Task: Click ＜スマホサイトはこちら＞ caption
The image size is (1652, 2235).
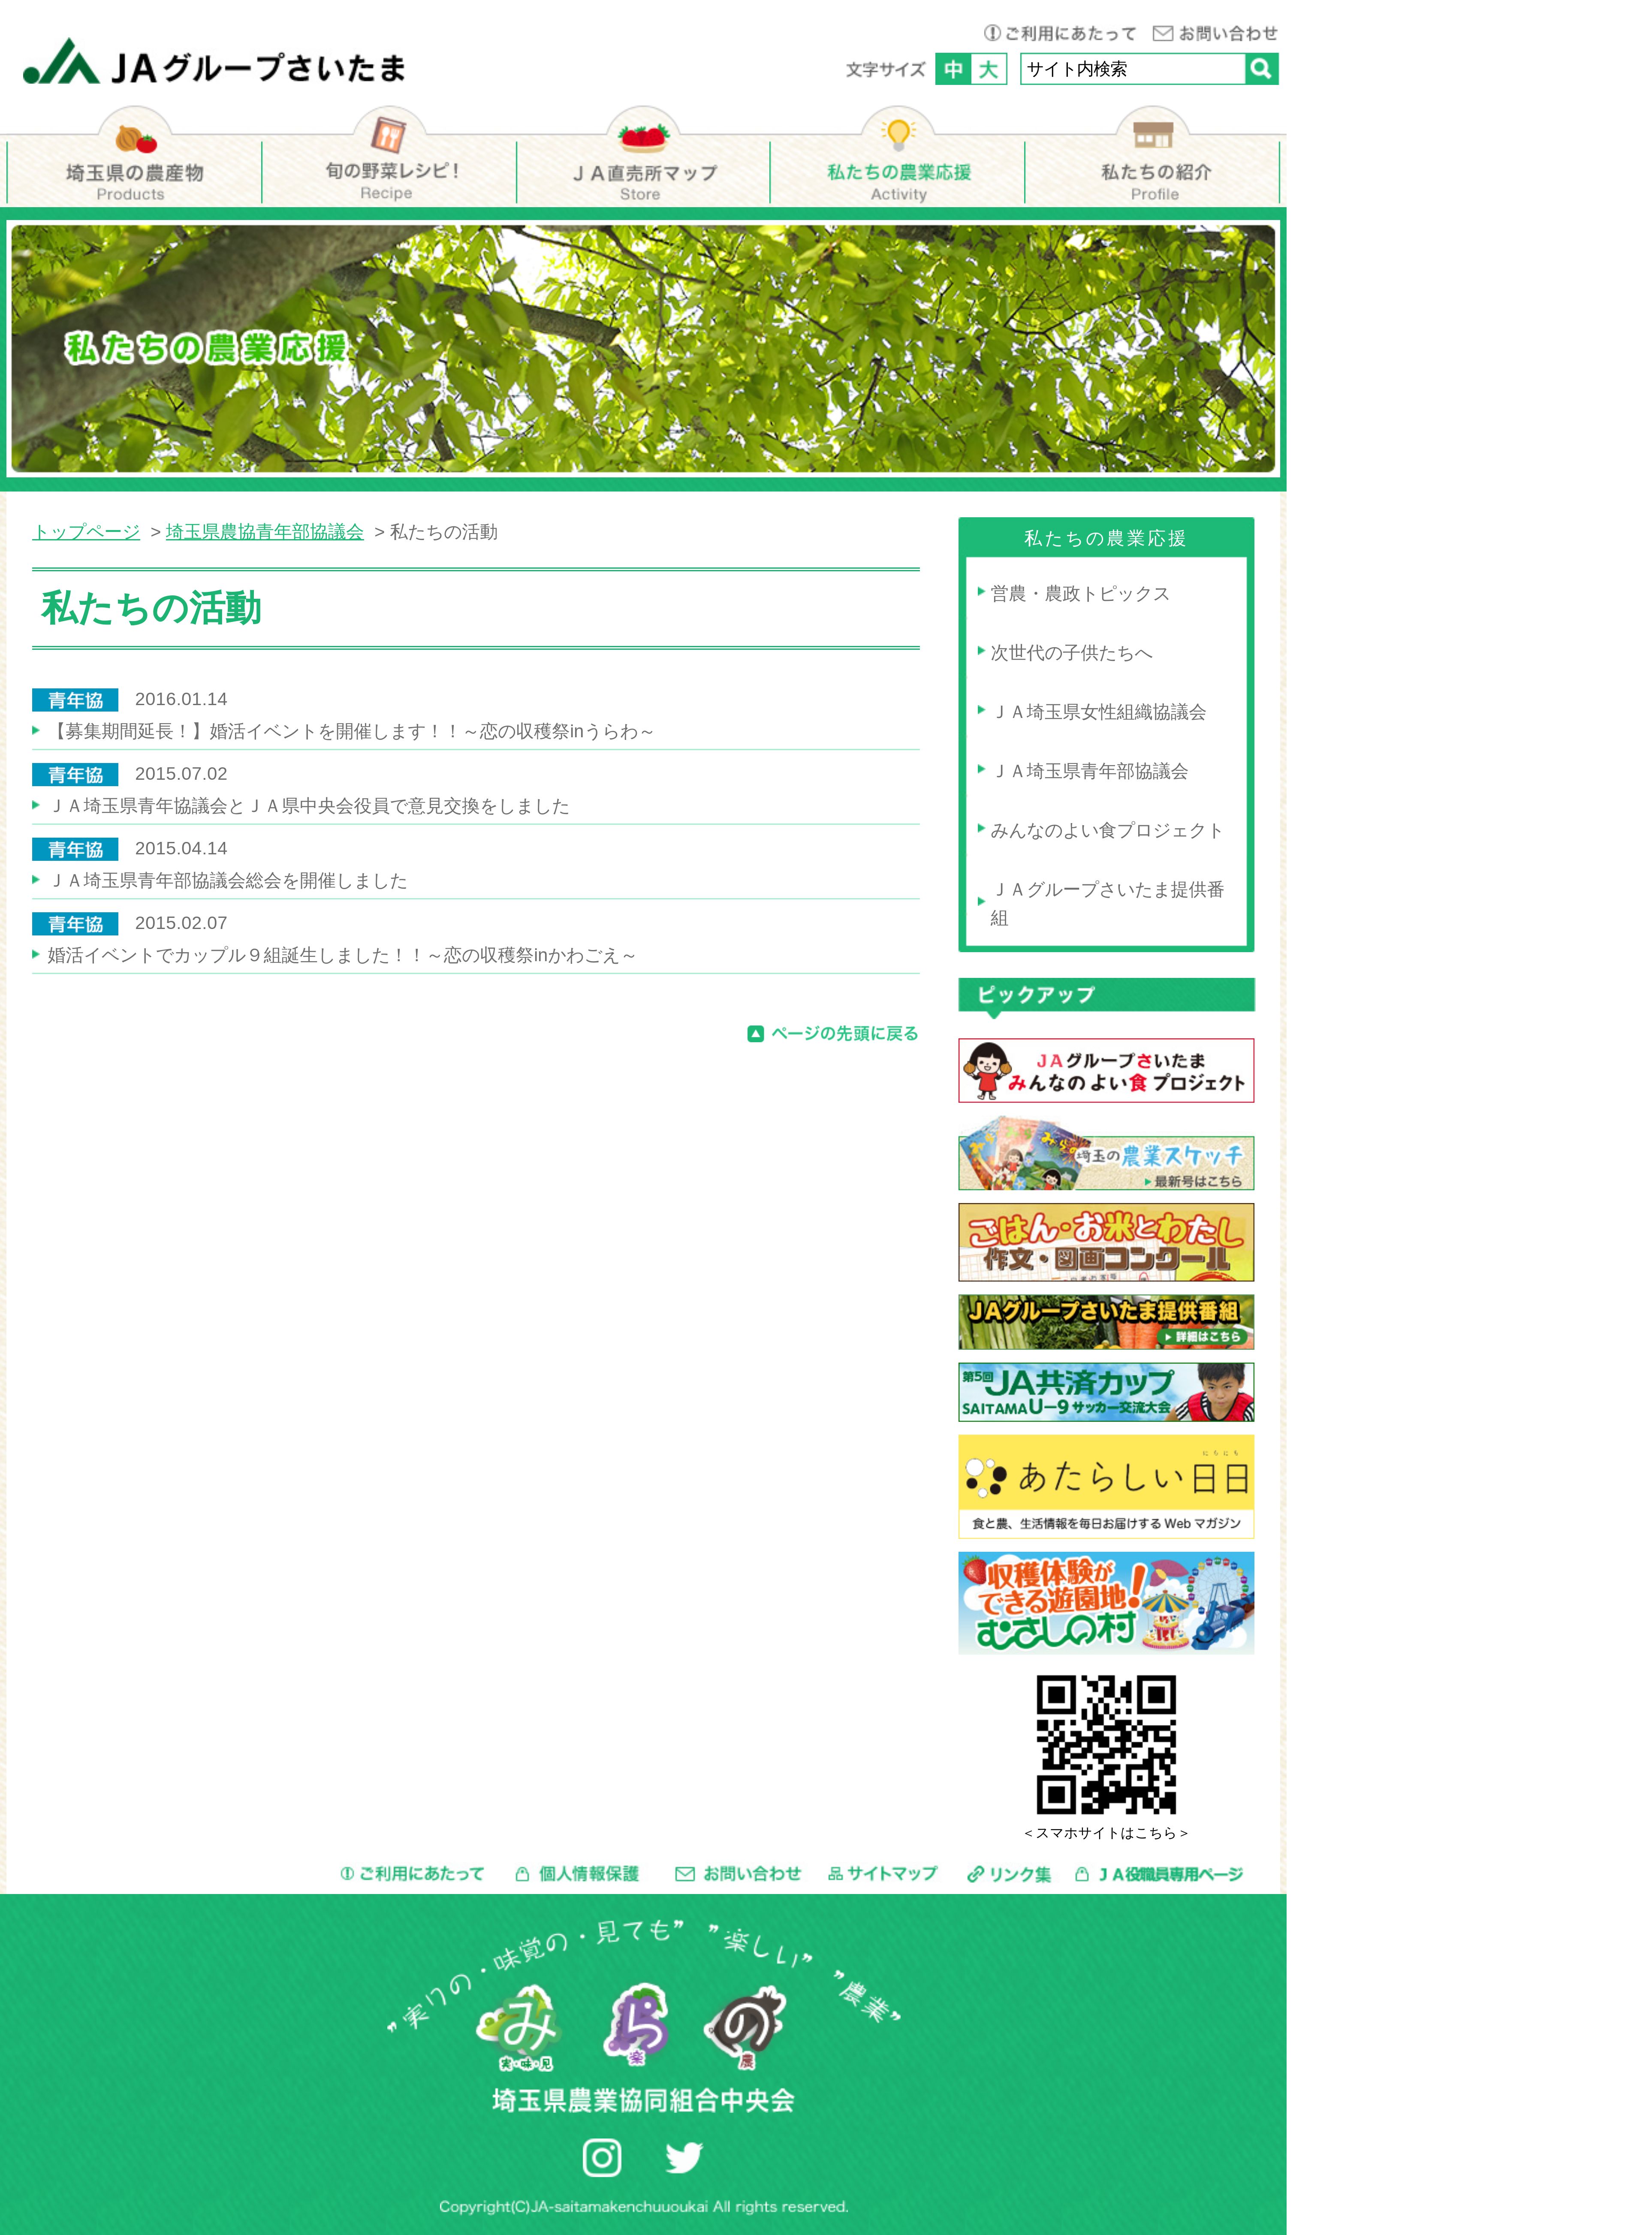Action: pyautogui.click(x=1106, y=1833)
